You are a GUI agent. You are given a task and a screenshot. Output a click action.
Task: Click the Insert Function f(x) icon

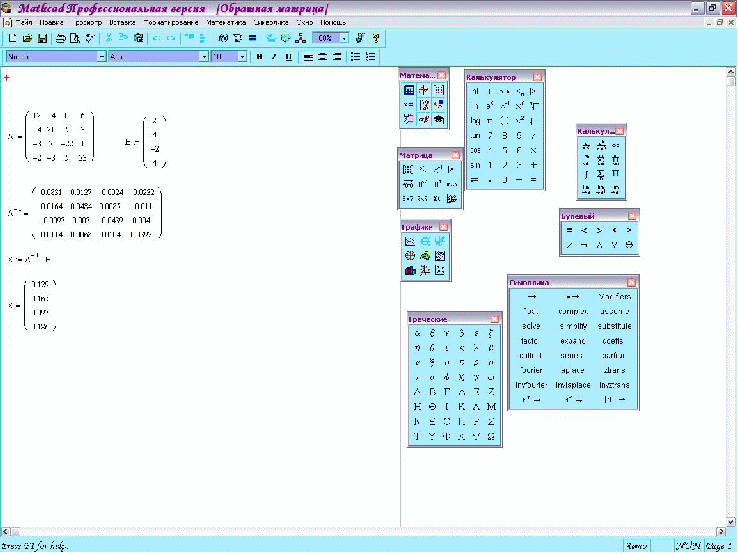point(223,38)
